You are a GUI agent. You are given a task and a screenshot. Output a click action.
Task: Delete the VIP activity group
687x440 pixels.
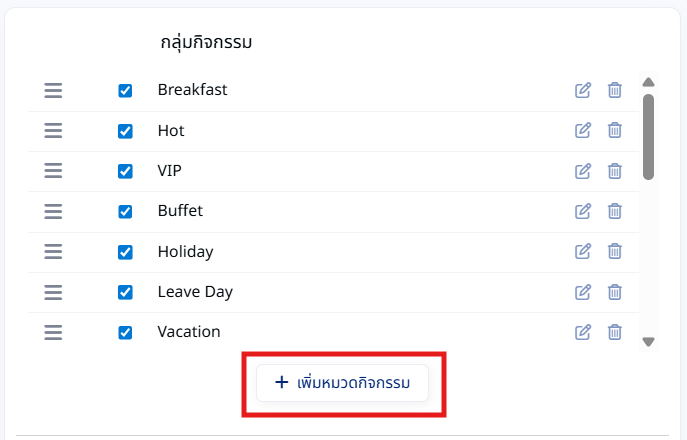click(615, 171)
